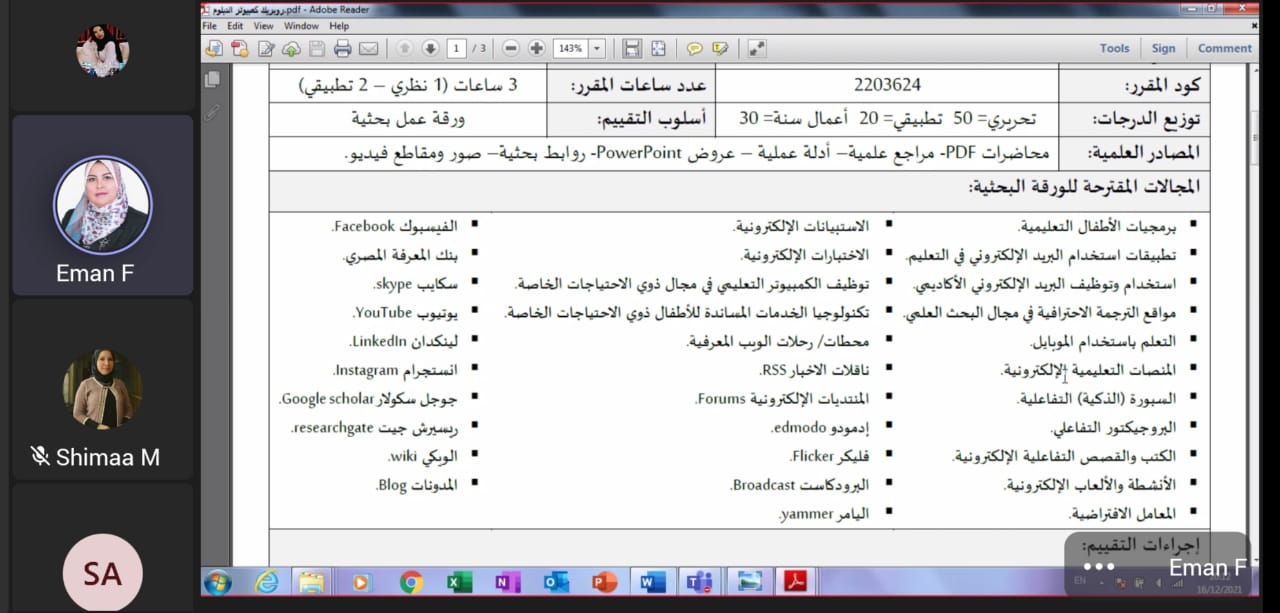Open the Tools pane
This screenshot has height=613, width=1280.
click(1114, 48)
